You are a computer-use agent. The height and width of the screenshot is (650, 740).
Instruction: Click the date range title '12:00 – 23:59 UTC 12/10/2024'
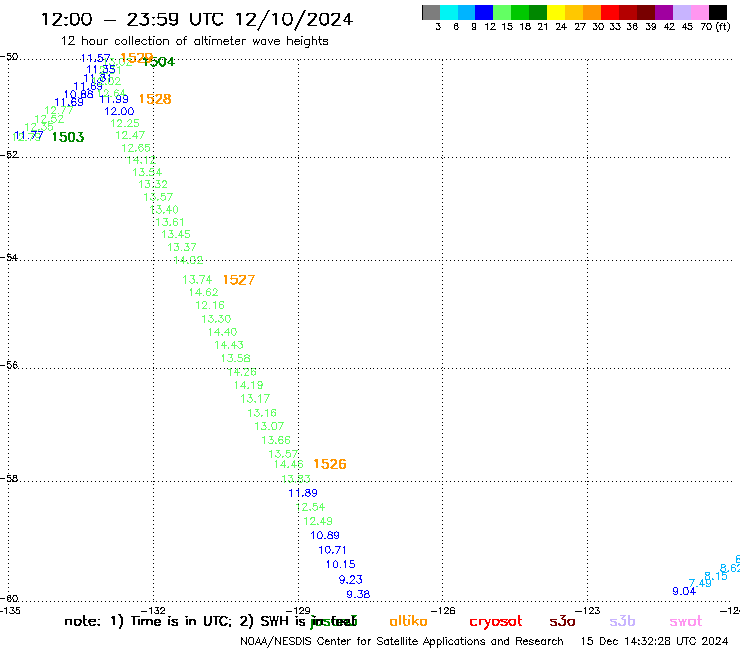[x=197, y=19]
